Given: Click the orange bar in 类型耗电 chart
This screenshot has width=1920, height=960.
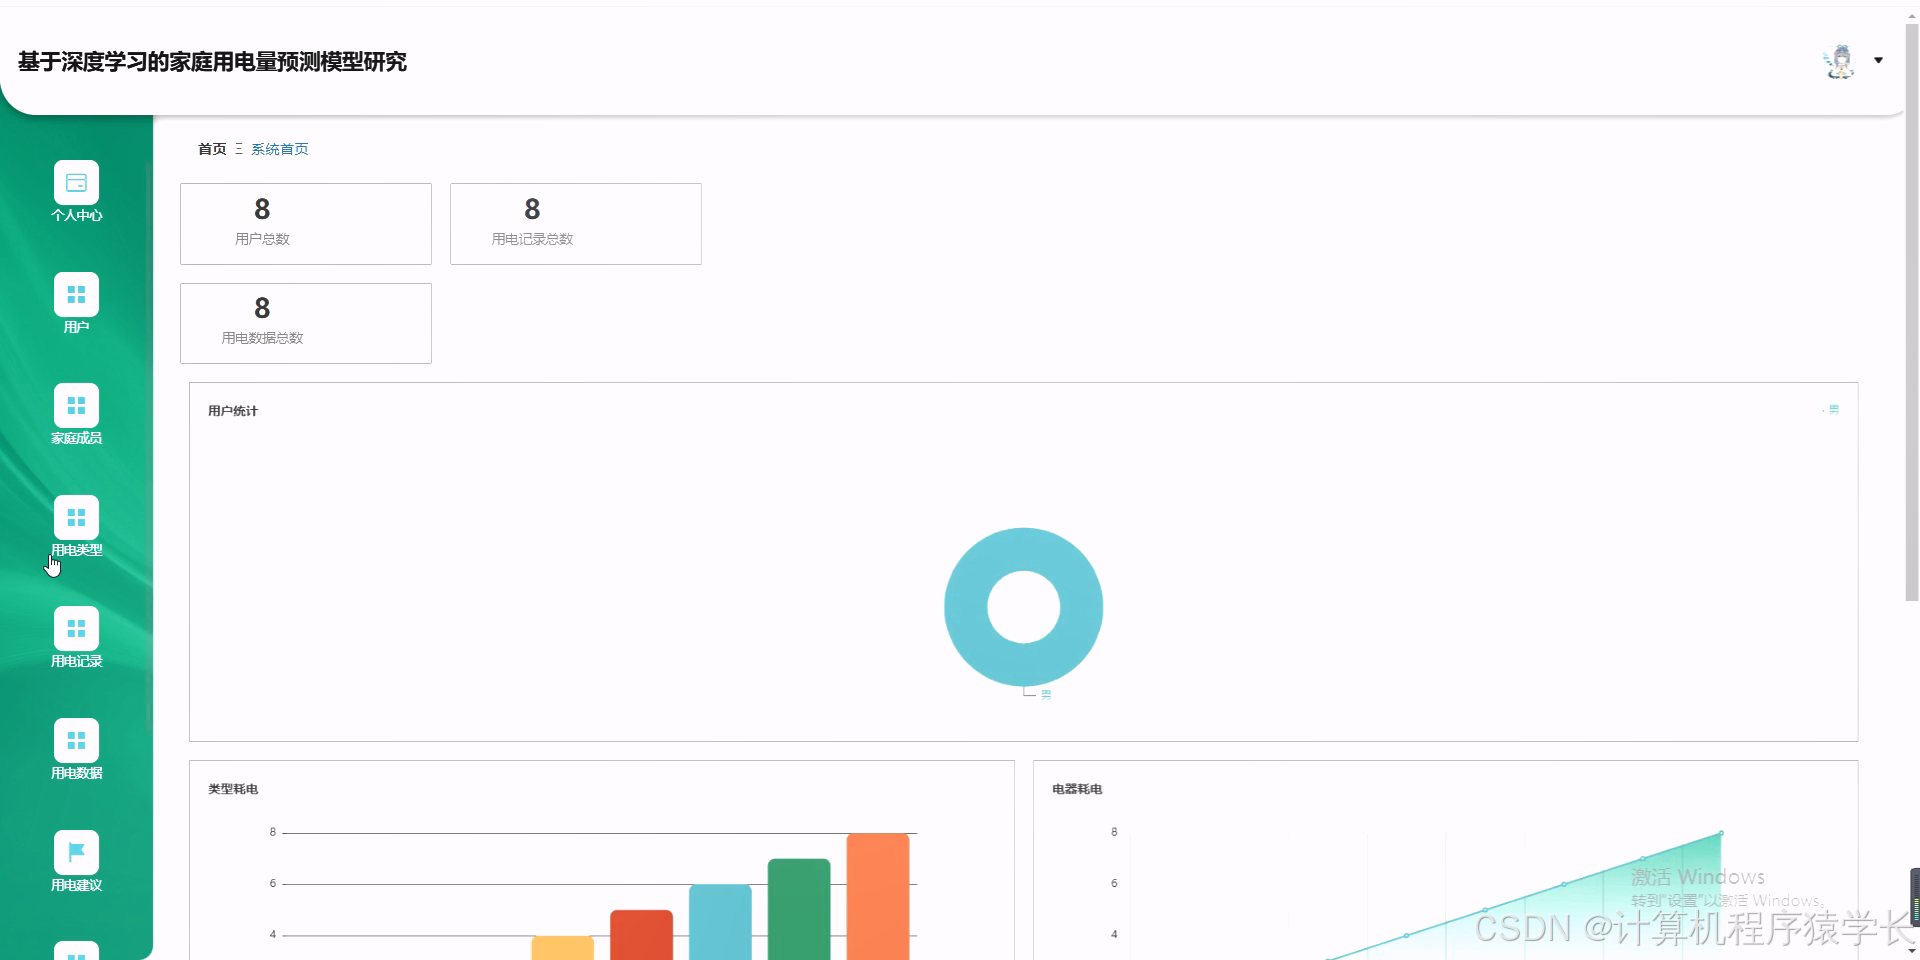Looking at the screenshot, I should coord(878,896).
